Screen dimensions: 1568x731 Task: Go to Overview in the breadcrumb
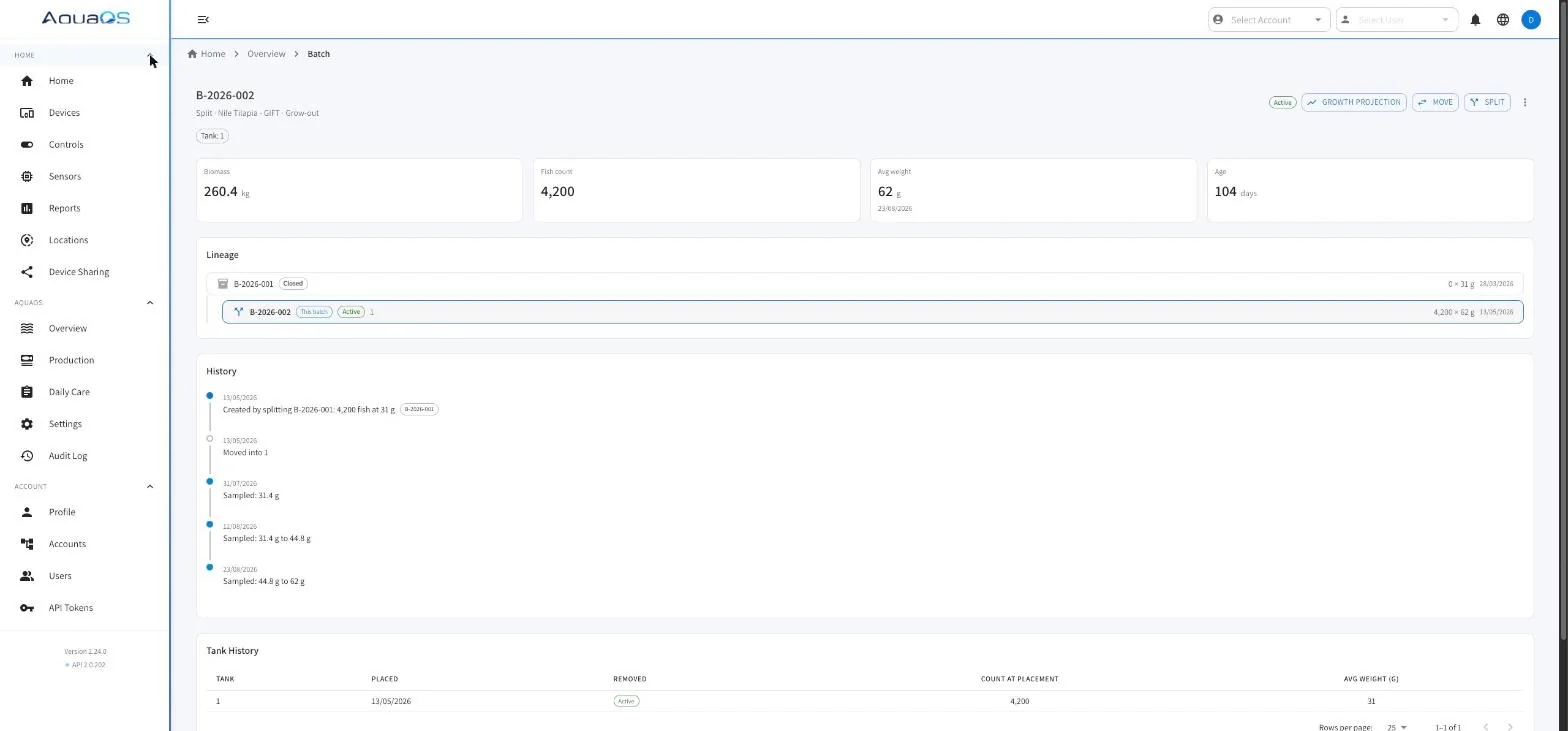266,54
